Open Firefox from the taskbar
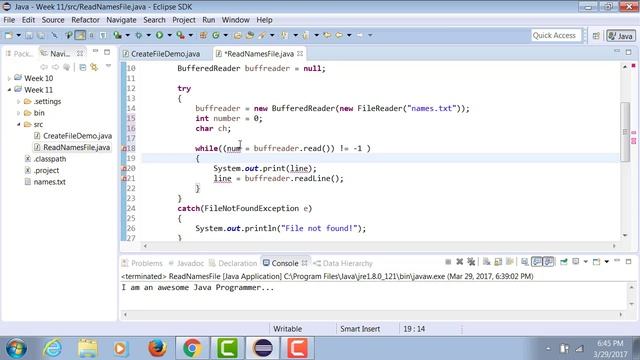 157,349
